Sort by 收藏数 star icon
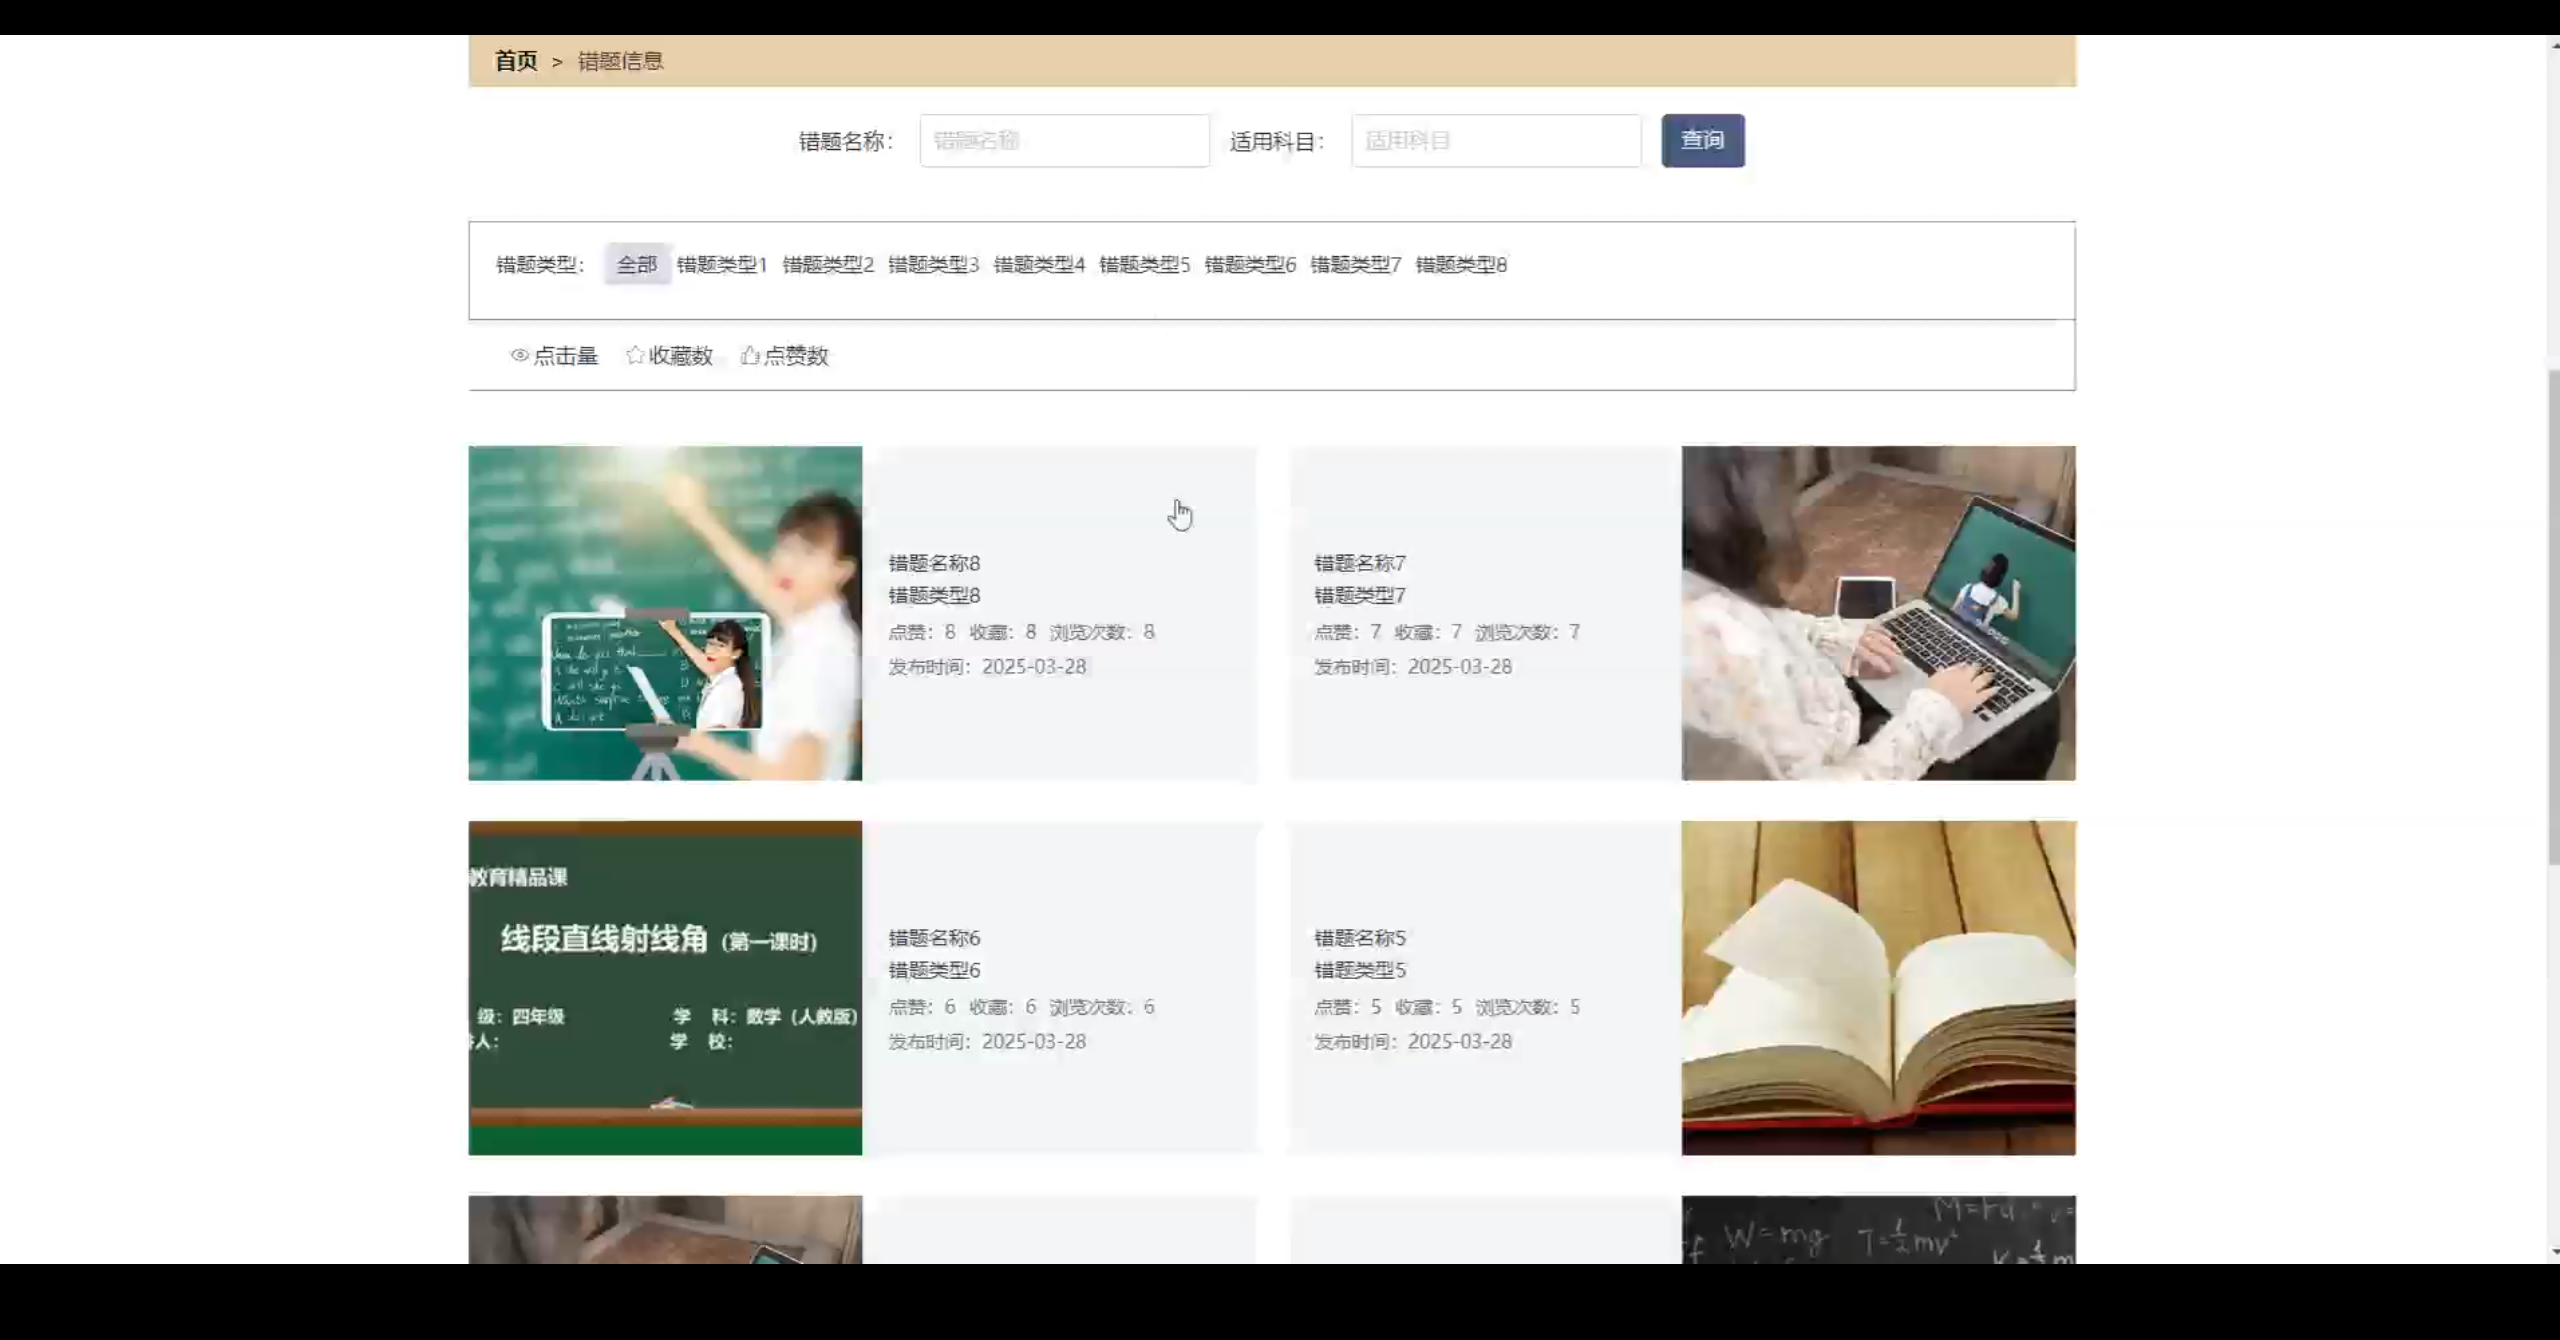2560x1340 pixels. pos(635,356)
